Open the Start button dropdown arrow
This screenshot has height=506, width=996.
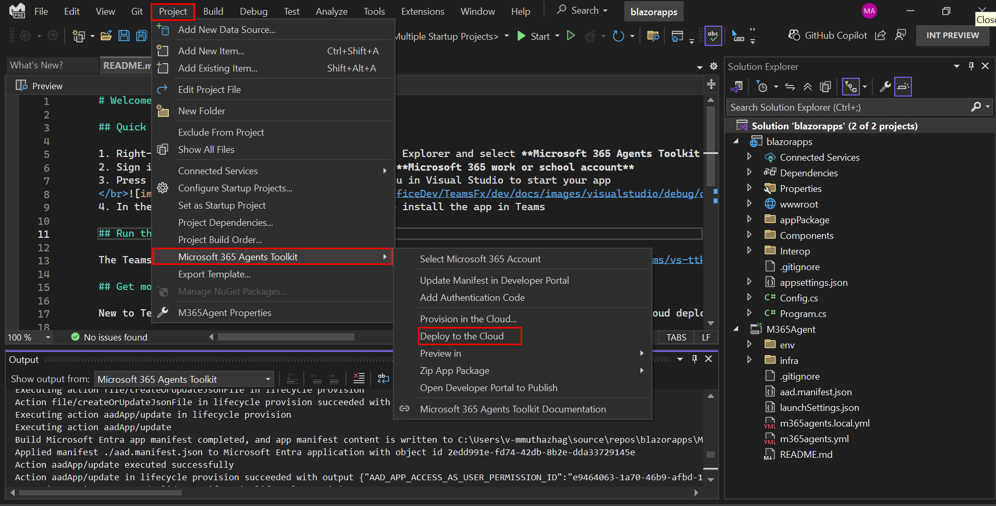[557, 36]
